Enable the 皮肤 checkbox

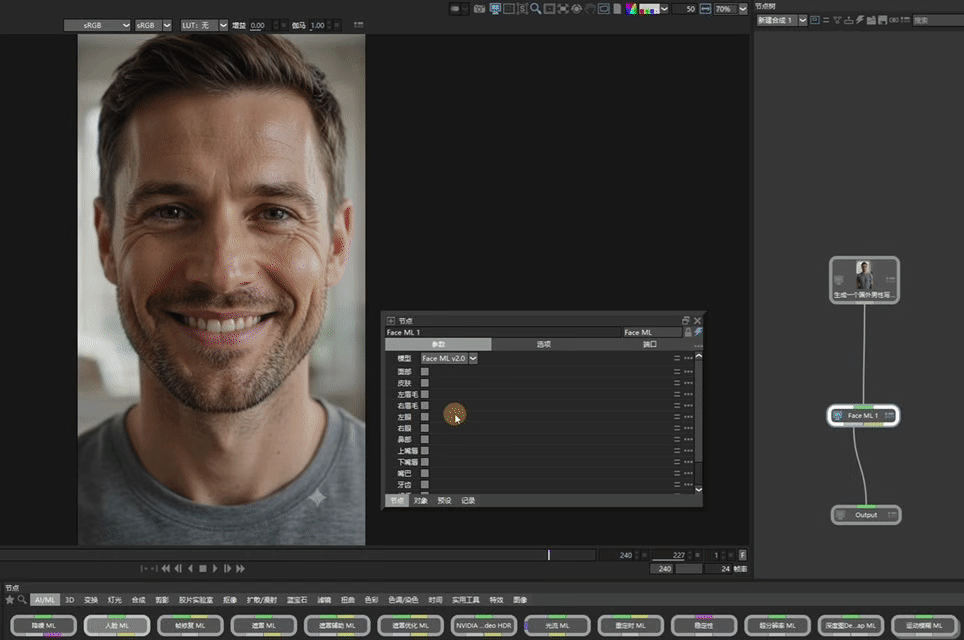pyautogui.click(x=424, y=383)
